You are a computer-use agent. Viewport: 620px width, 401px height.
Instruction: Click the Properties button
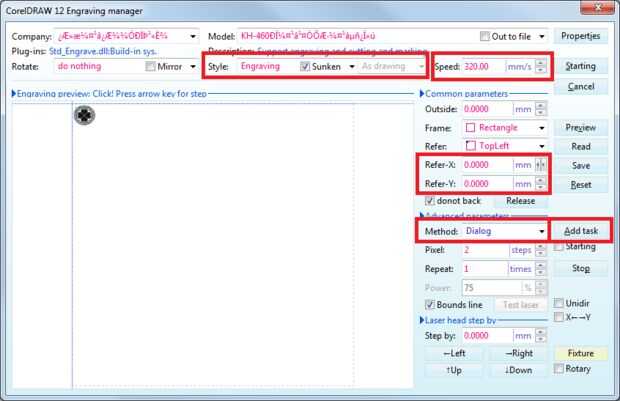click(580, 36)
